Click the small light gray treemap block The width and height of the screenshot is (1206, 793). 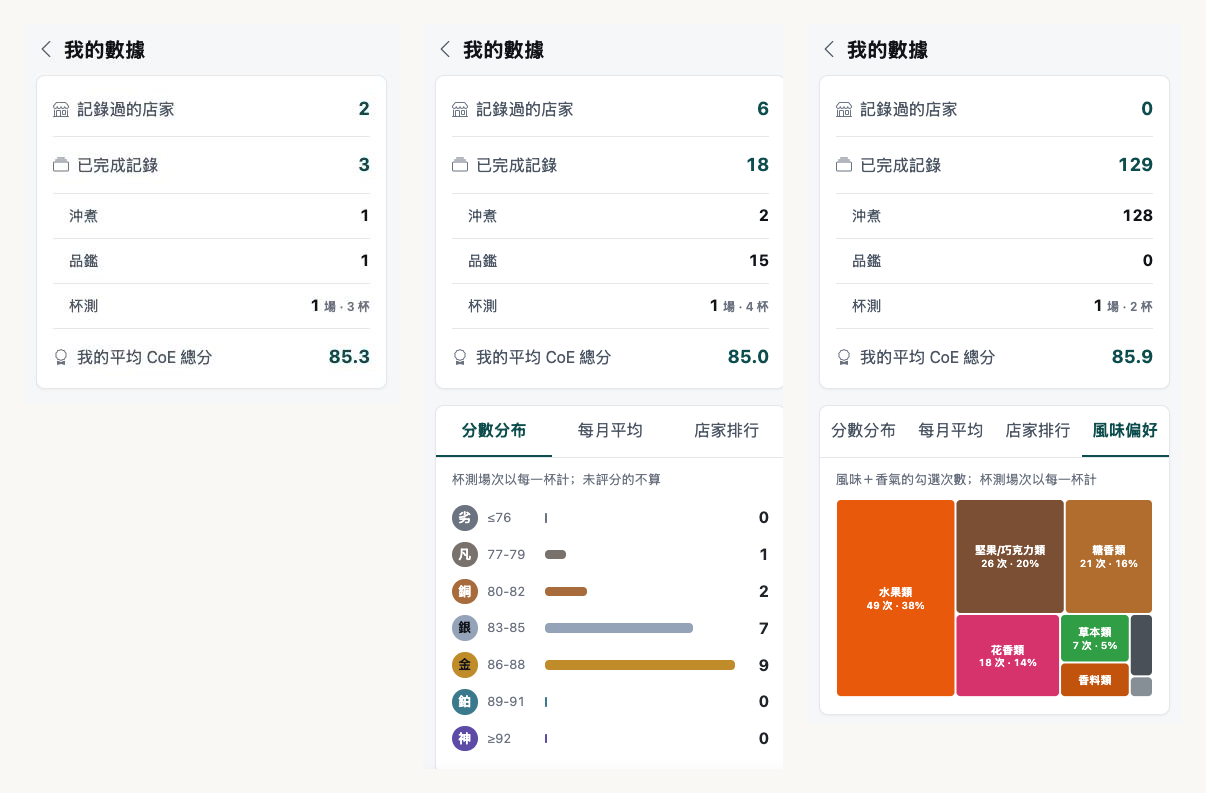click(1141, 687)
